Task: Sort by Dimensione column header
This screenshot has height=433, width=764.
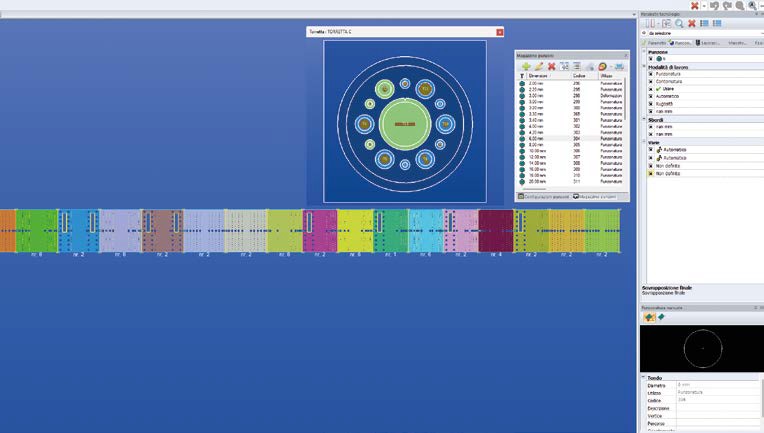Action: (x=549, y=76)
